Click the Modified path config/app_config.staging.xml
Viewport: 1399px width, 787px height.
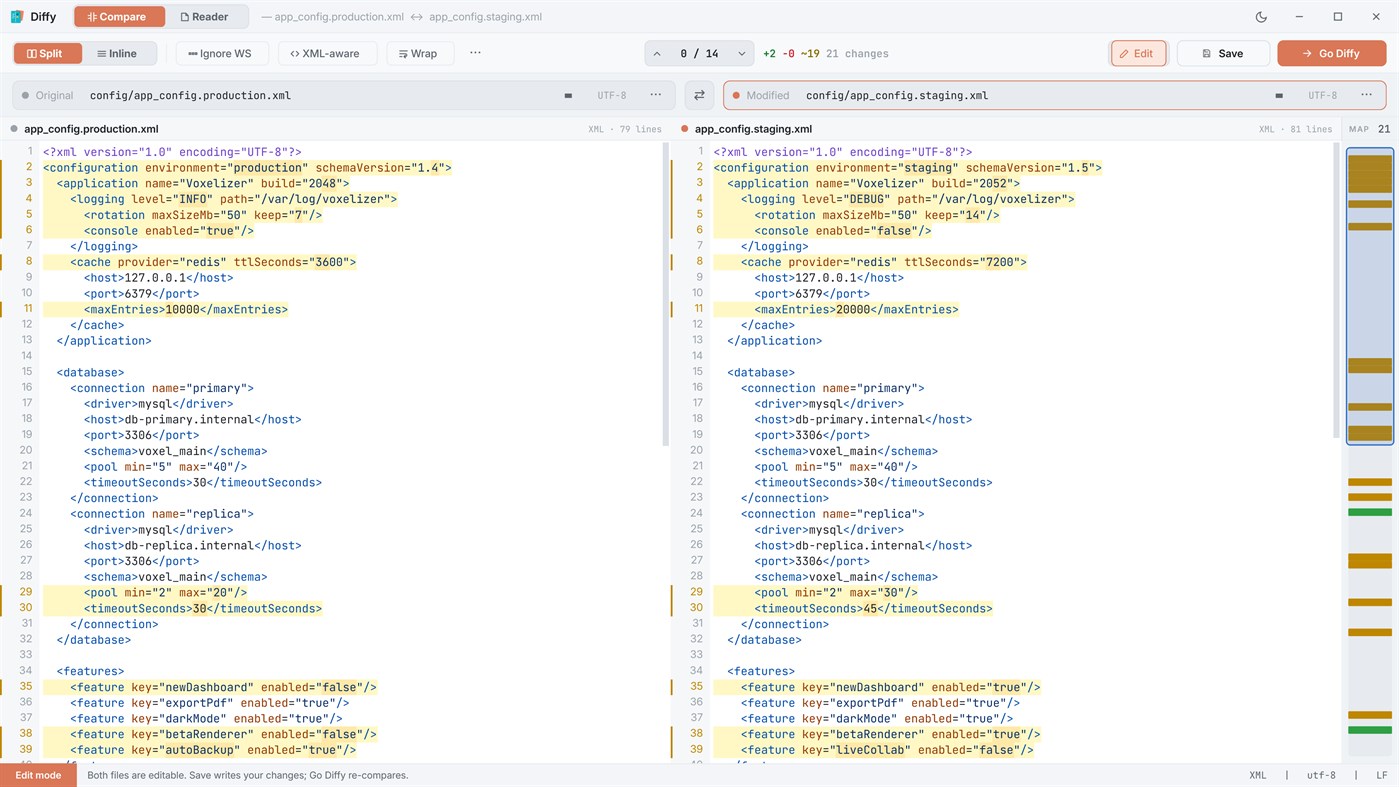(897, 96)
